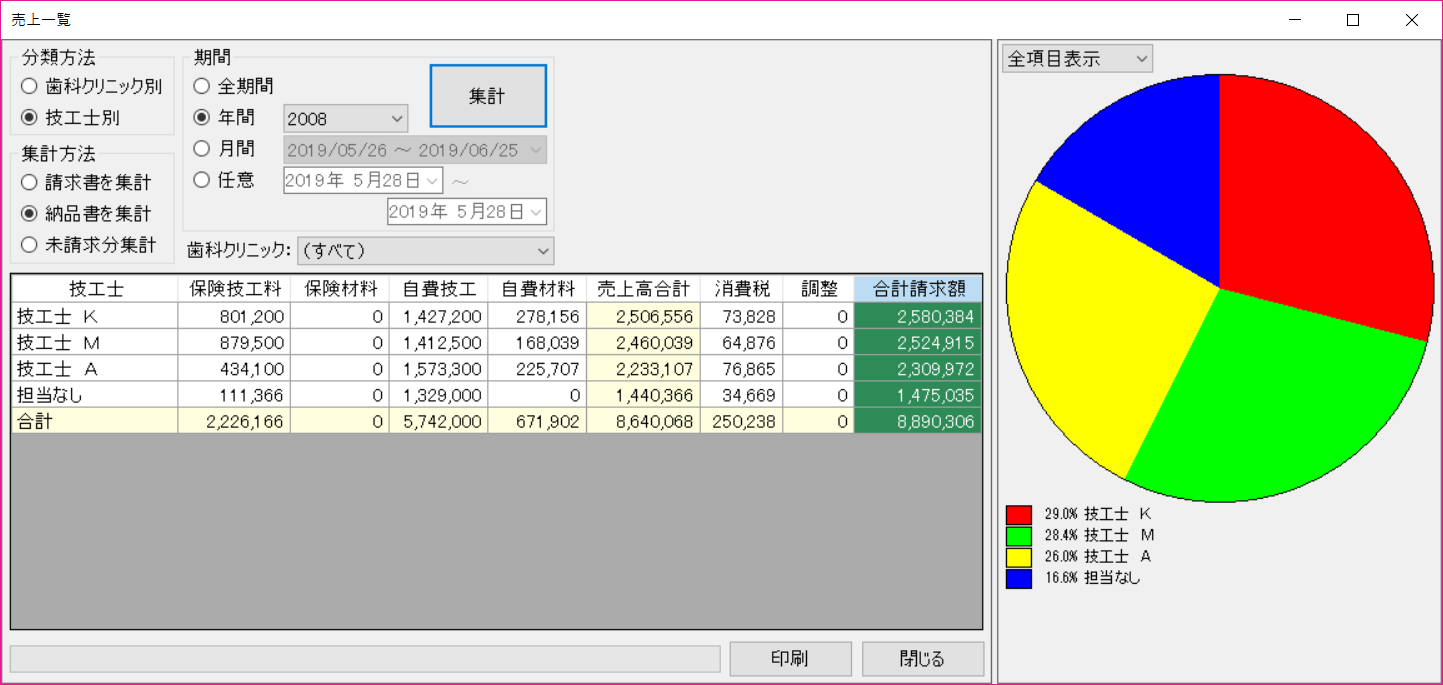Image resolution: width=1443 pixels, height=685 pixels.
Task: Enable the 全期間 period option
Action: tap(202, 87)
